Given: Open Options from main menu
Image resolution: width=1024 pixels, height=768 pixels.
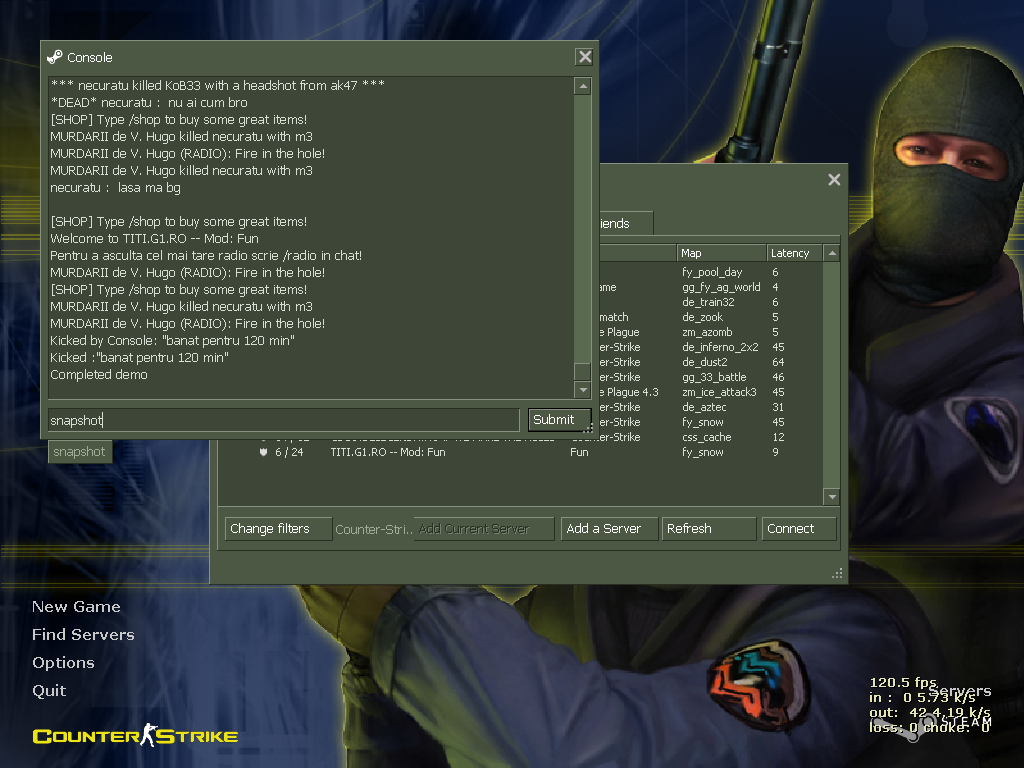Looking at the screenshot, I should (x=63, y=663).
